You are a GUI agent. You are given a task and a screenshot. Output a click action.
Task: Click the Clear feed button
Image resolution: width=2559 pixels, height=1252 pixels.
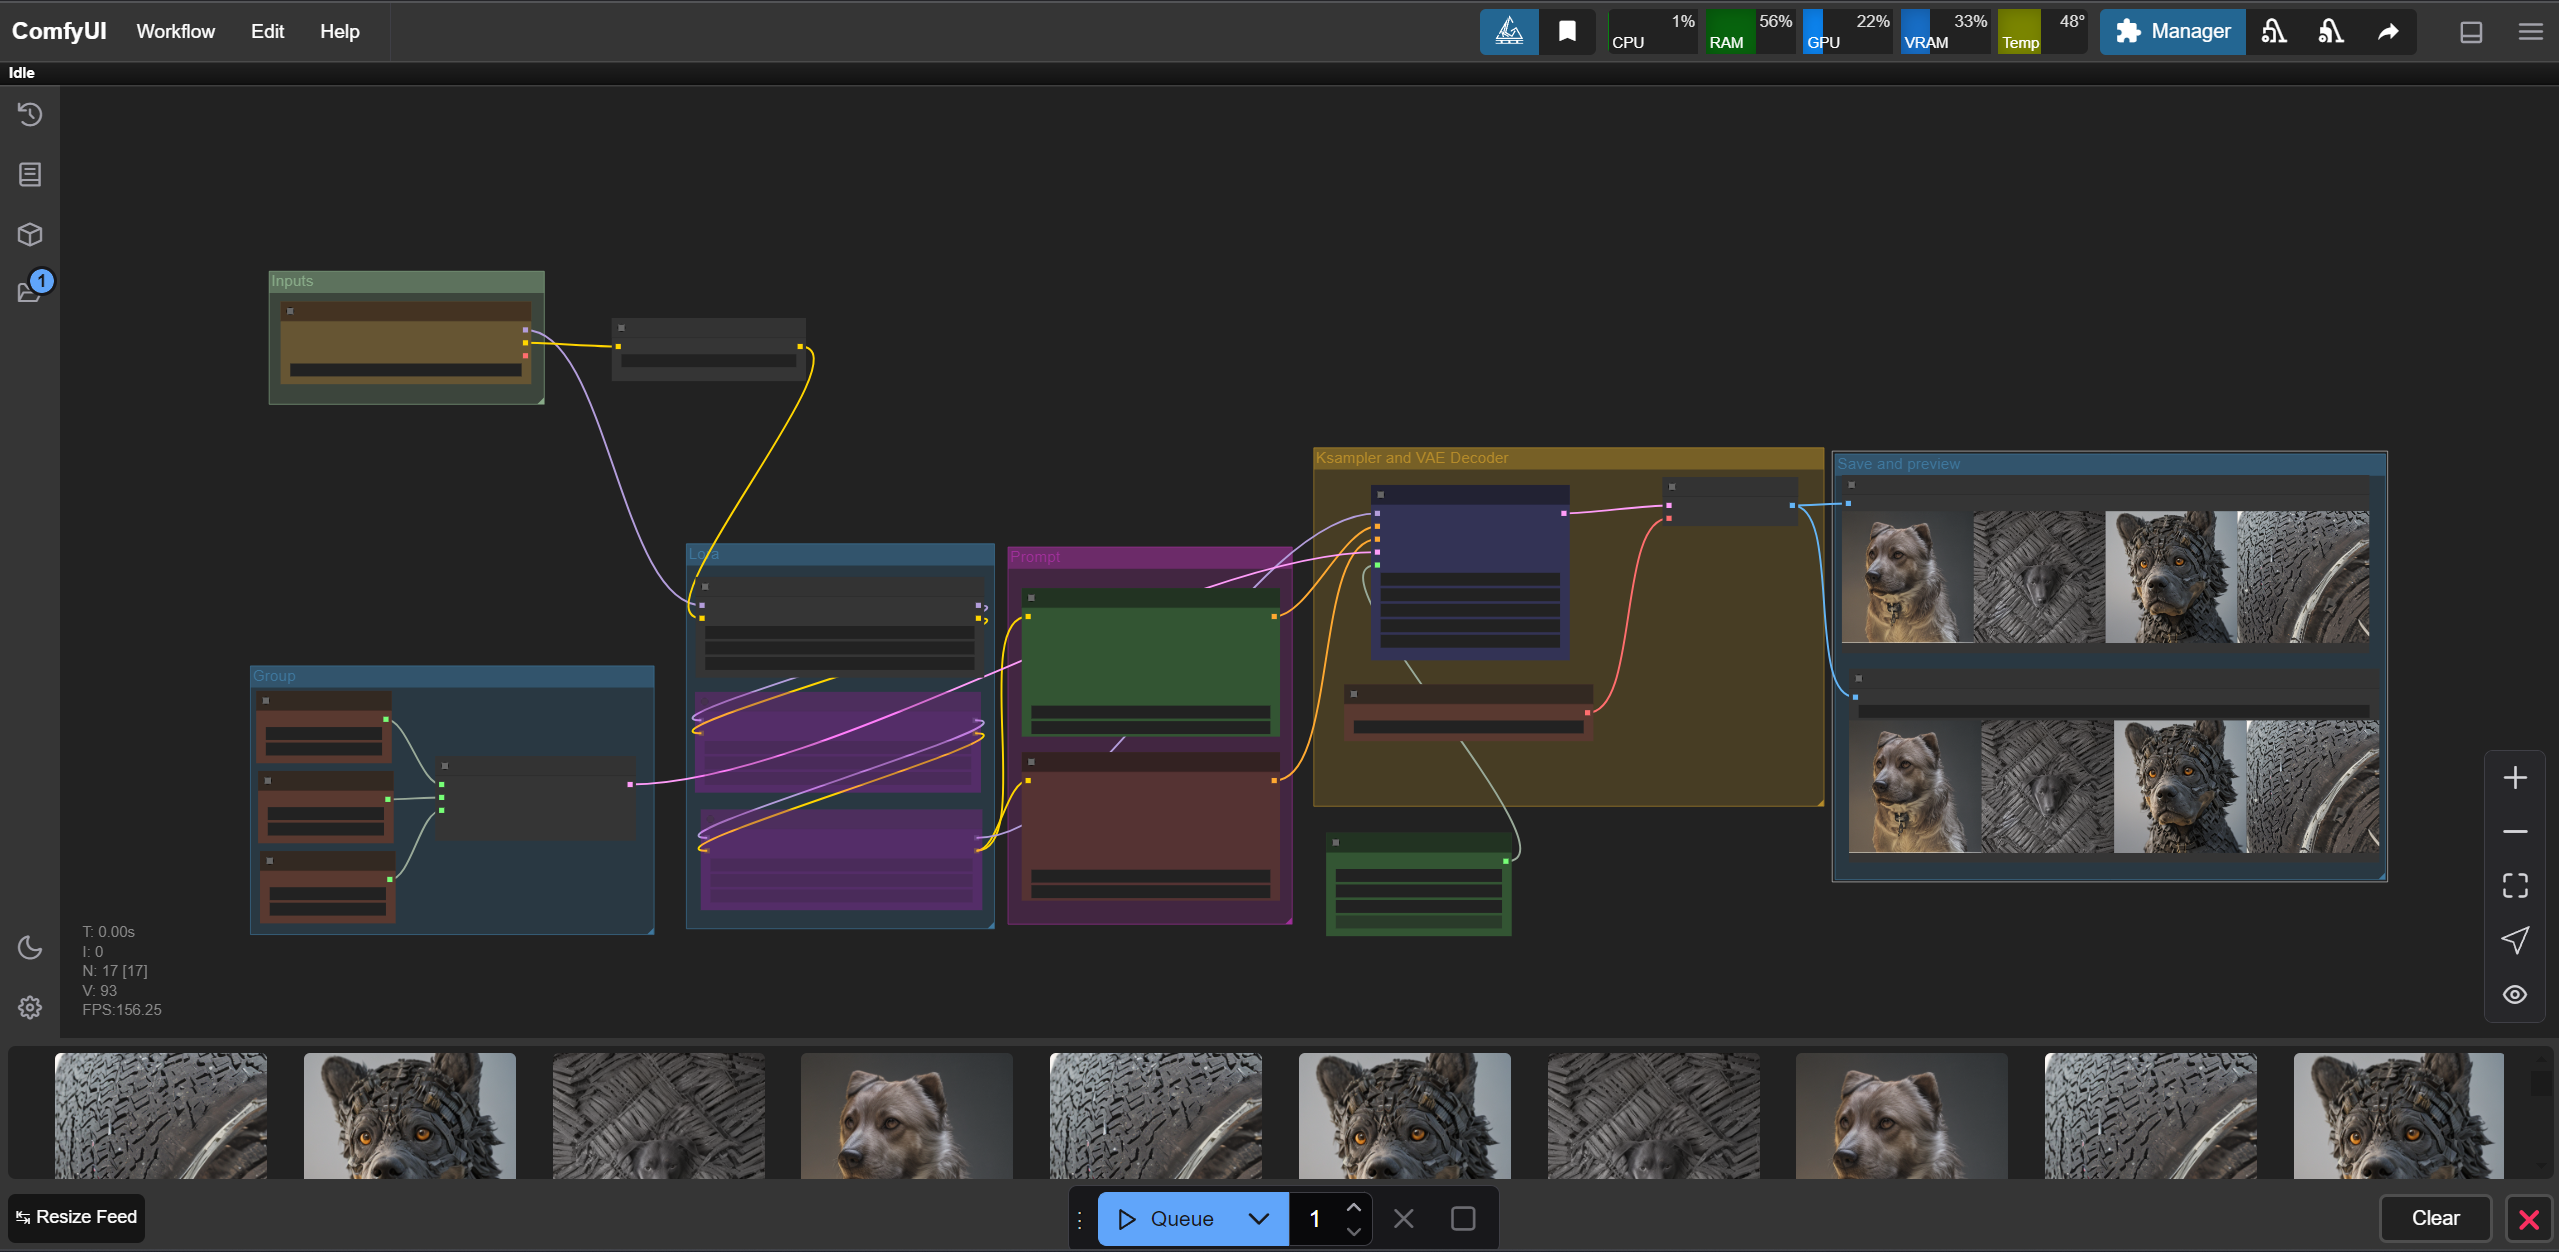[x=2435, y=1218]
